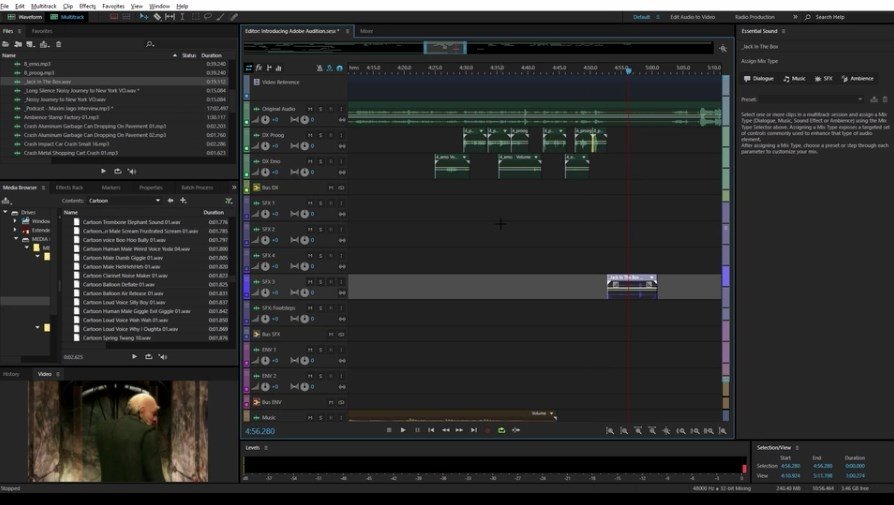The image size is (894, 505).
Task: Start playback with the Play button
Action: (403, 430)
